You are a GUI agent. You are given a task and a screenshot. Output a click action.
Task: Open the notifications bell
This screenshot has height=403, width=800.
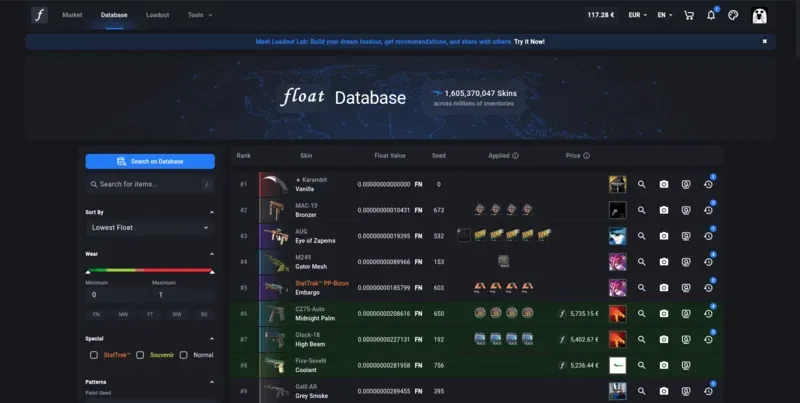coord(711,15)
